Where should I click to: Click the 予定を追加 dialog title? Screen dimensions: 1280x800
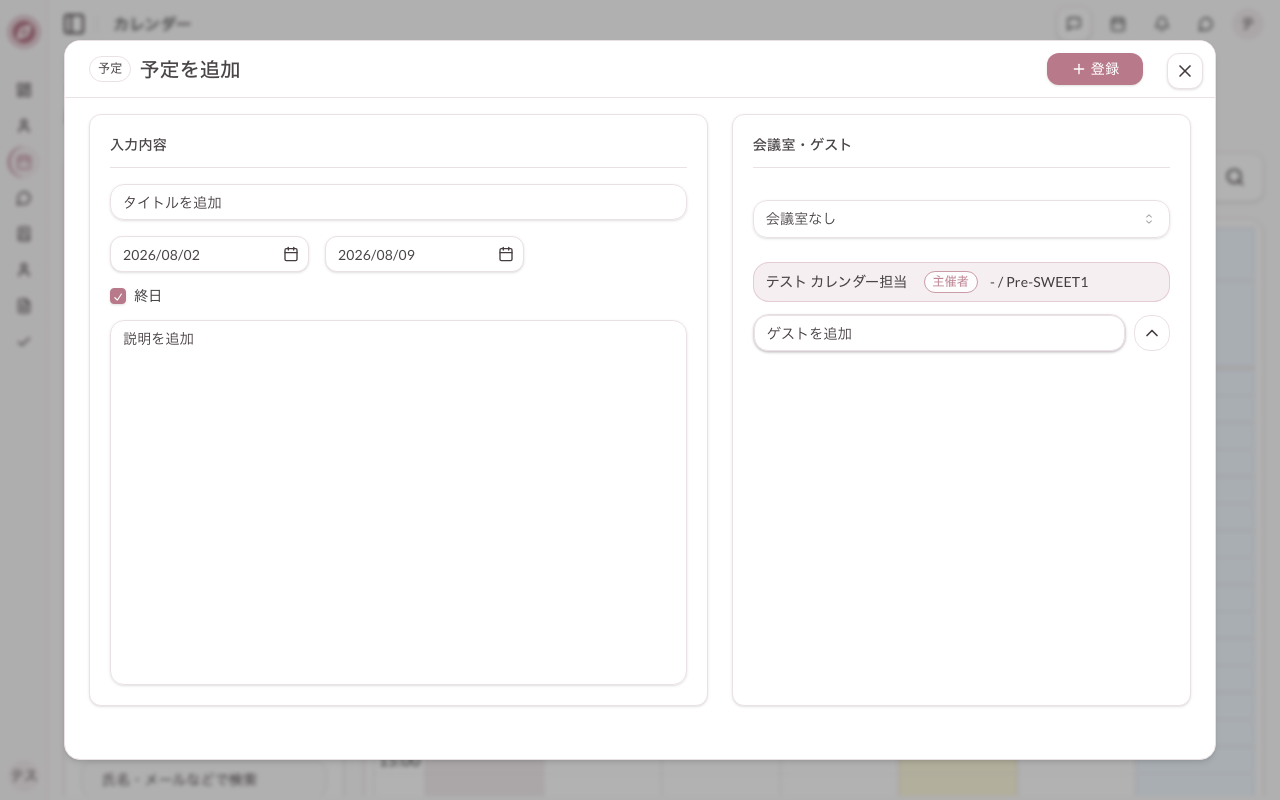pyautogui.click(x=190, y=70)
